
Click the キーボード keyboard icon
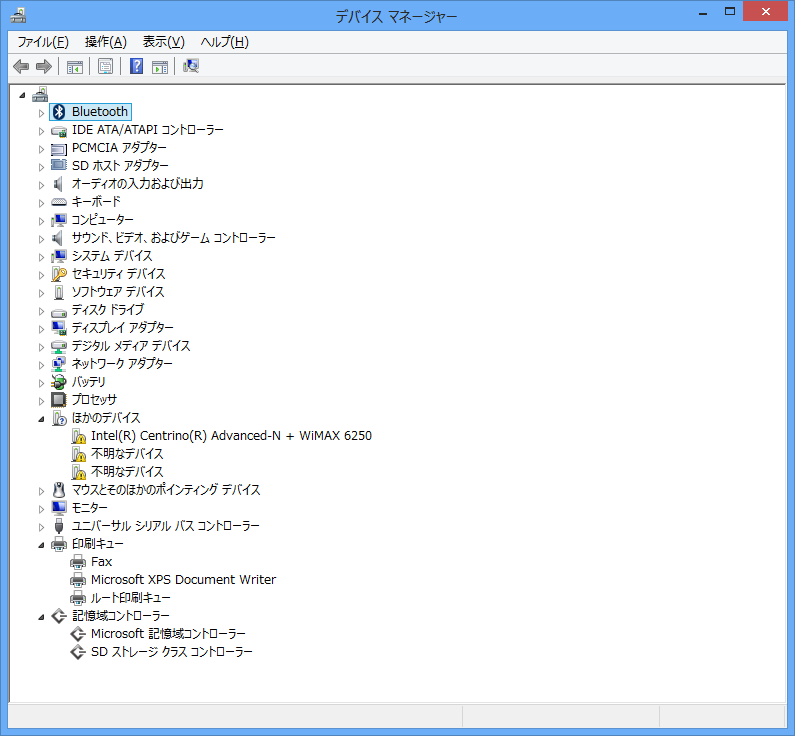point(59,202)
